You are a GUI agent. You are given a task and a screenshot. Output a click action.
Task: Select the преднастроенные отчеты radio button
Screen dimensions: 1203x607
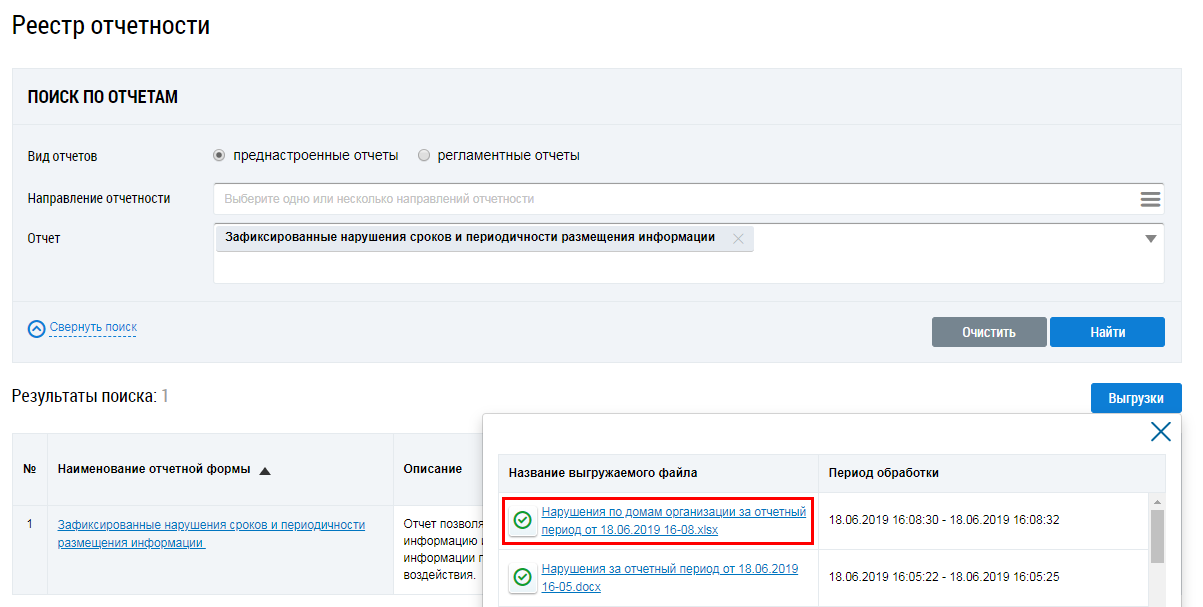(219, 156)
